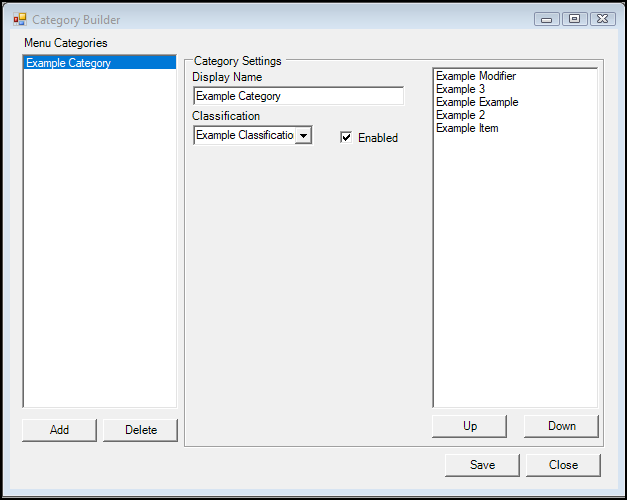Click the Example Classification combo box text

(245, 135)
